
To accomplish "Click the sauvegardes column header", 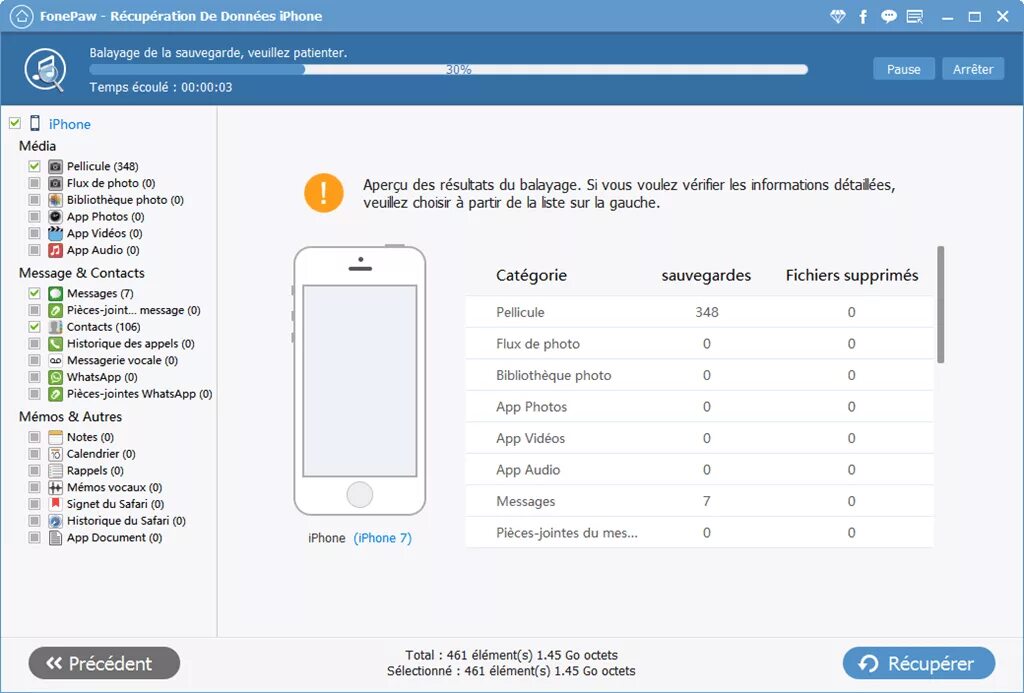I will coord(706,276).
